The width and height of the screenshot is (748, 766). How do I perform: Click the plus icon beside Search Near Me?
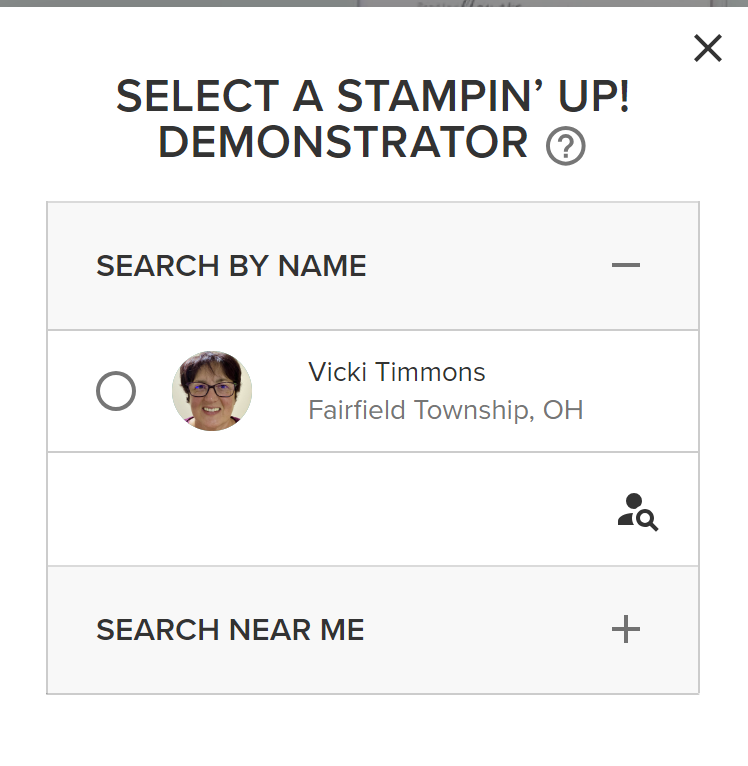click(x=626, y=629)
